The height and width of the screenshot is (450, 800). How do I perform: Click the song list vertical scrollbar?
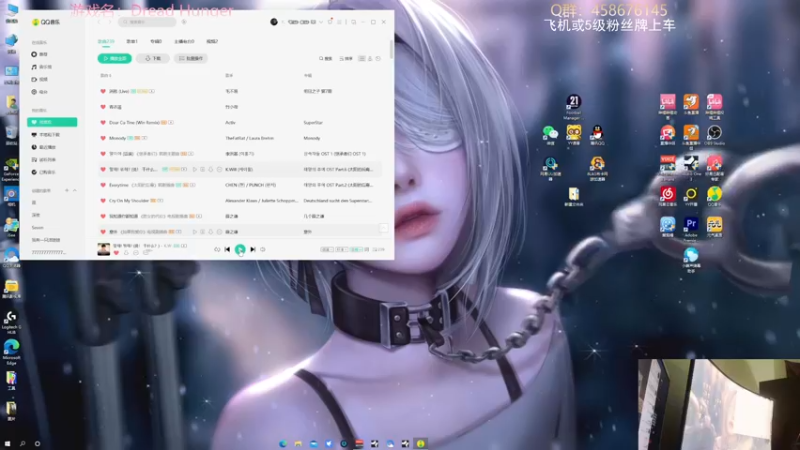(391, 49)
